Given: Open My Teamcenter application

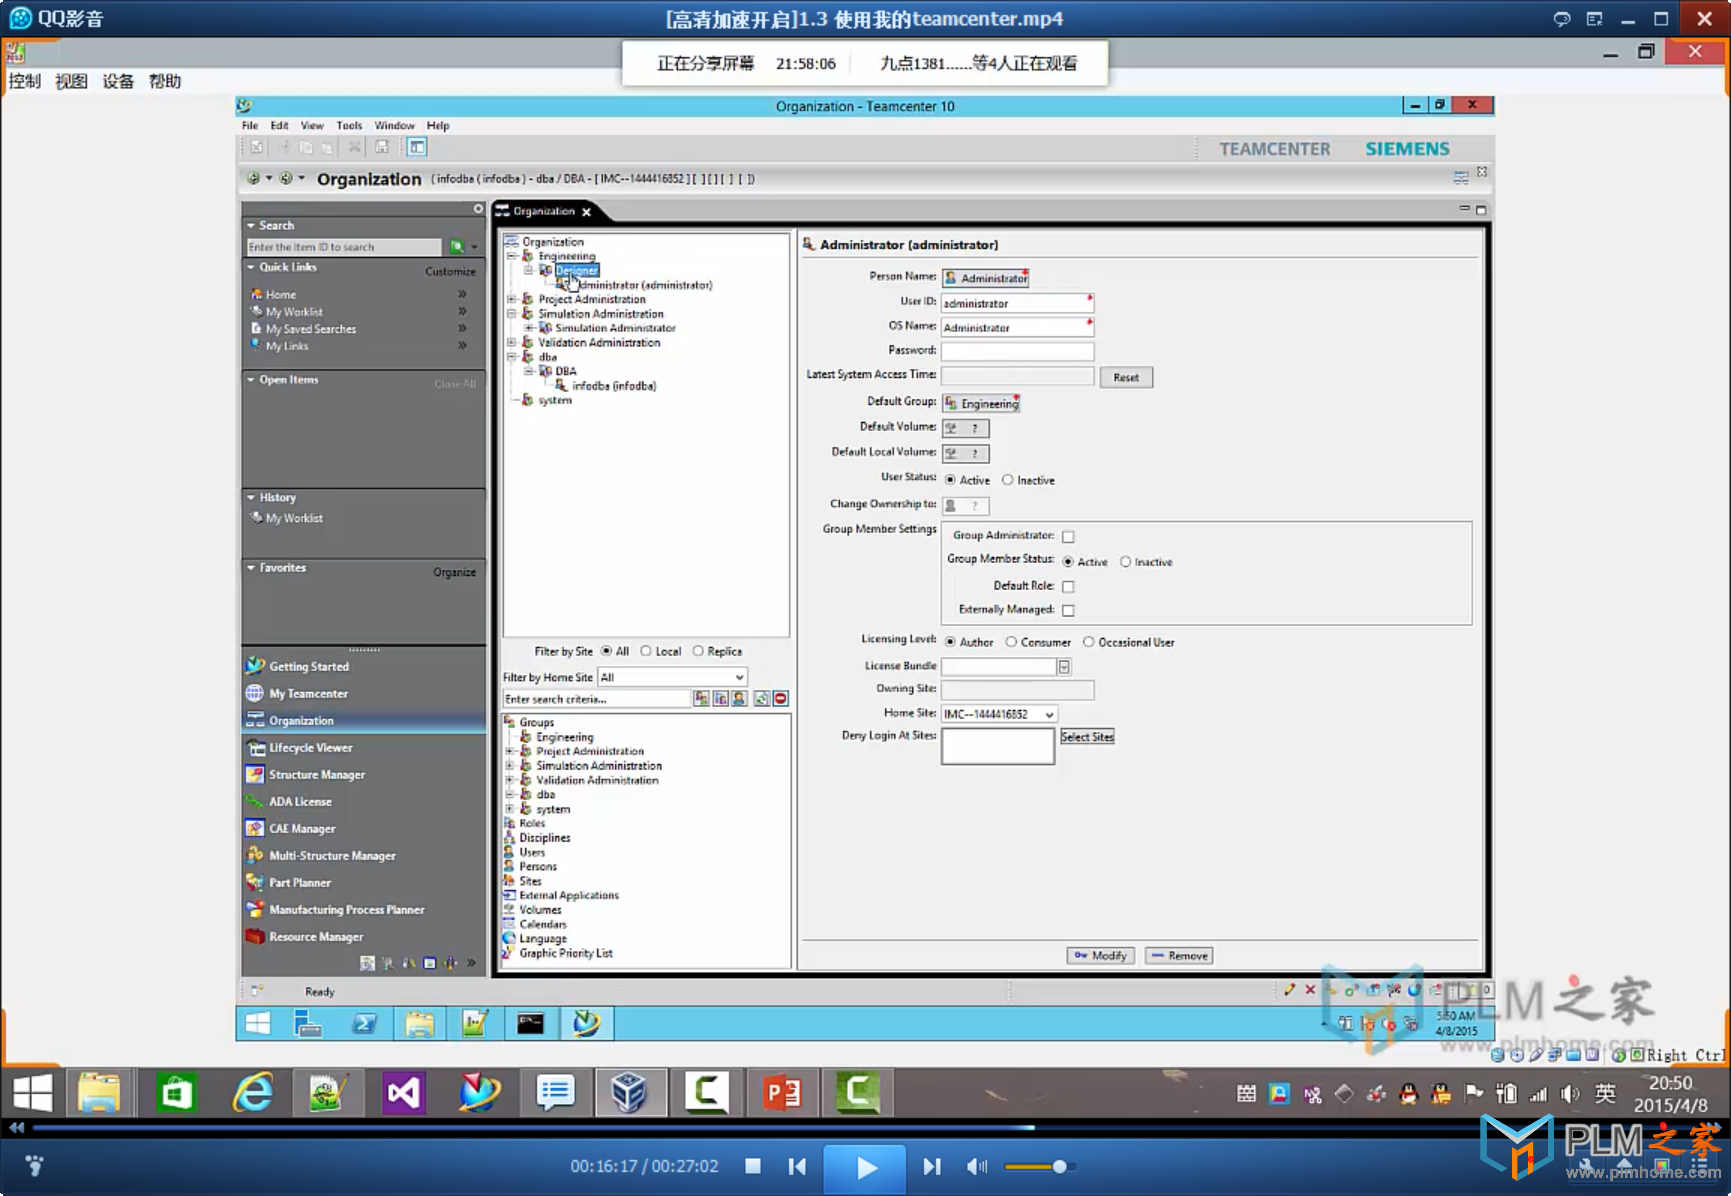Looking at the screenshot, I should click(308, 693).
